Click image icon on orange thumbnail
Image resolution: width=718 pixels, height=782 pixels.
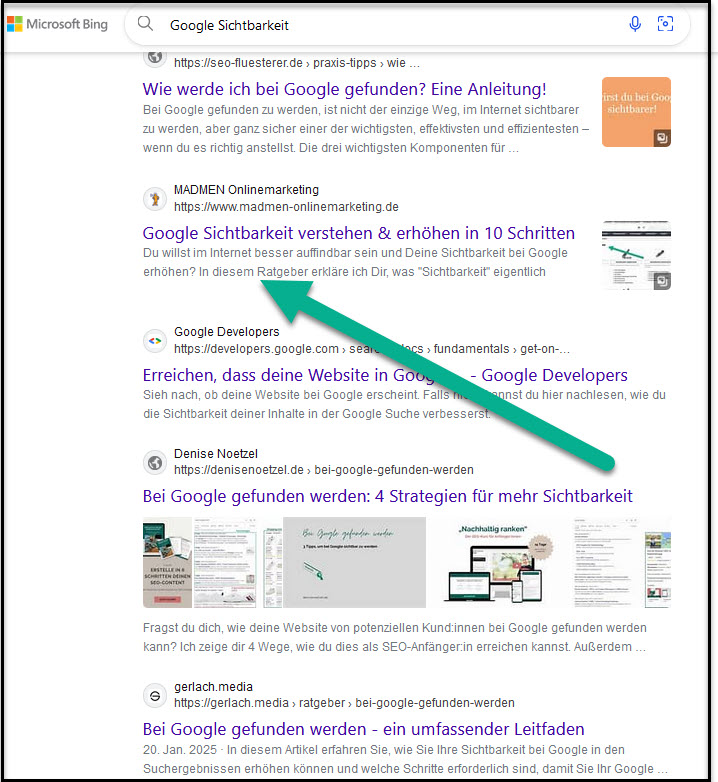click(662, 138)
